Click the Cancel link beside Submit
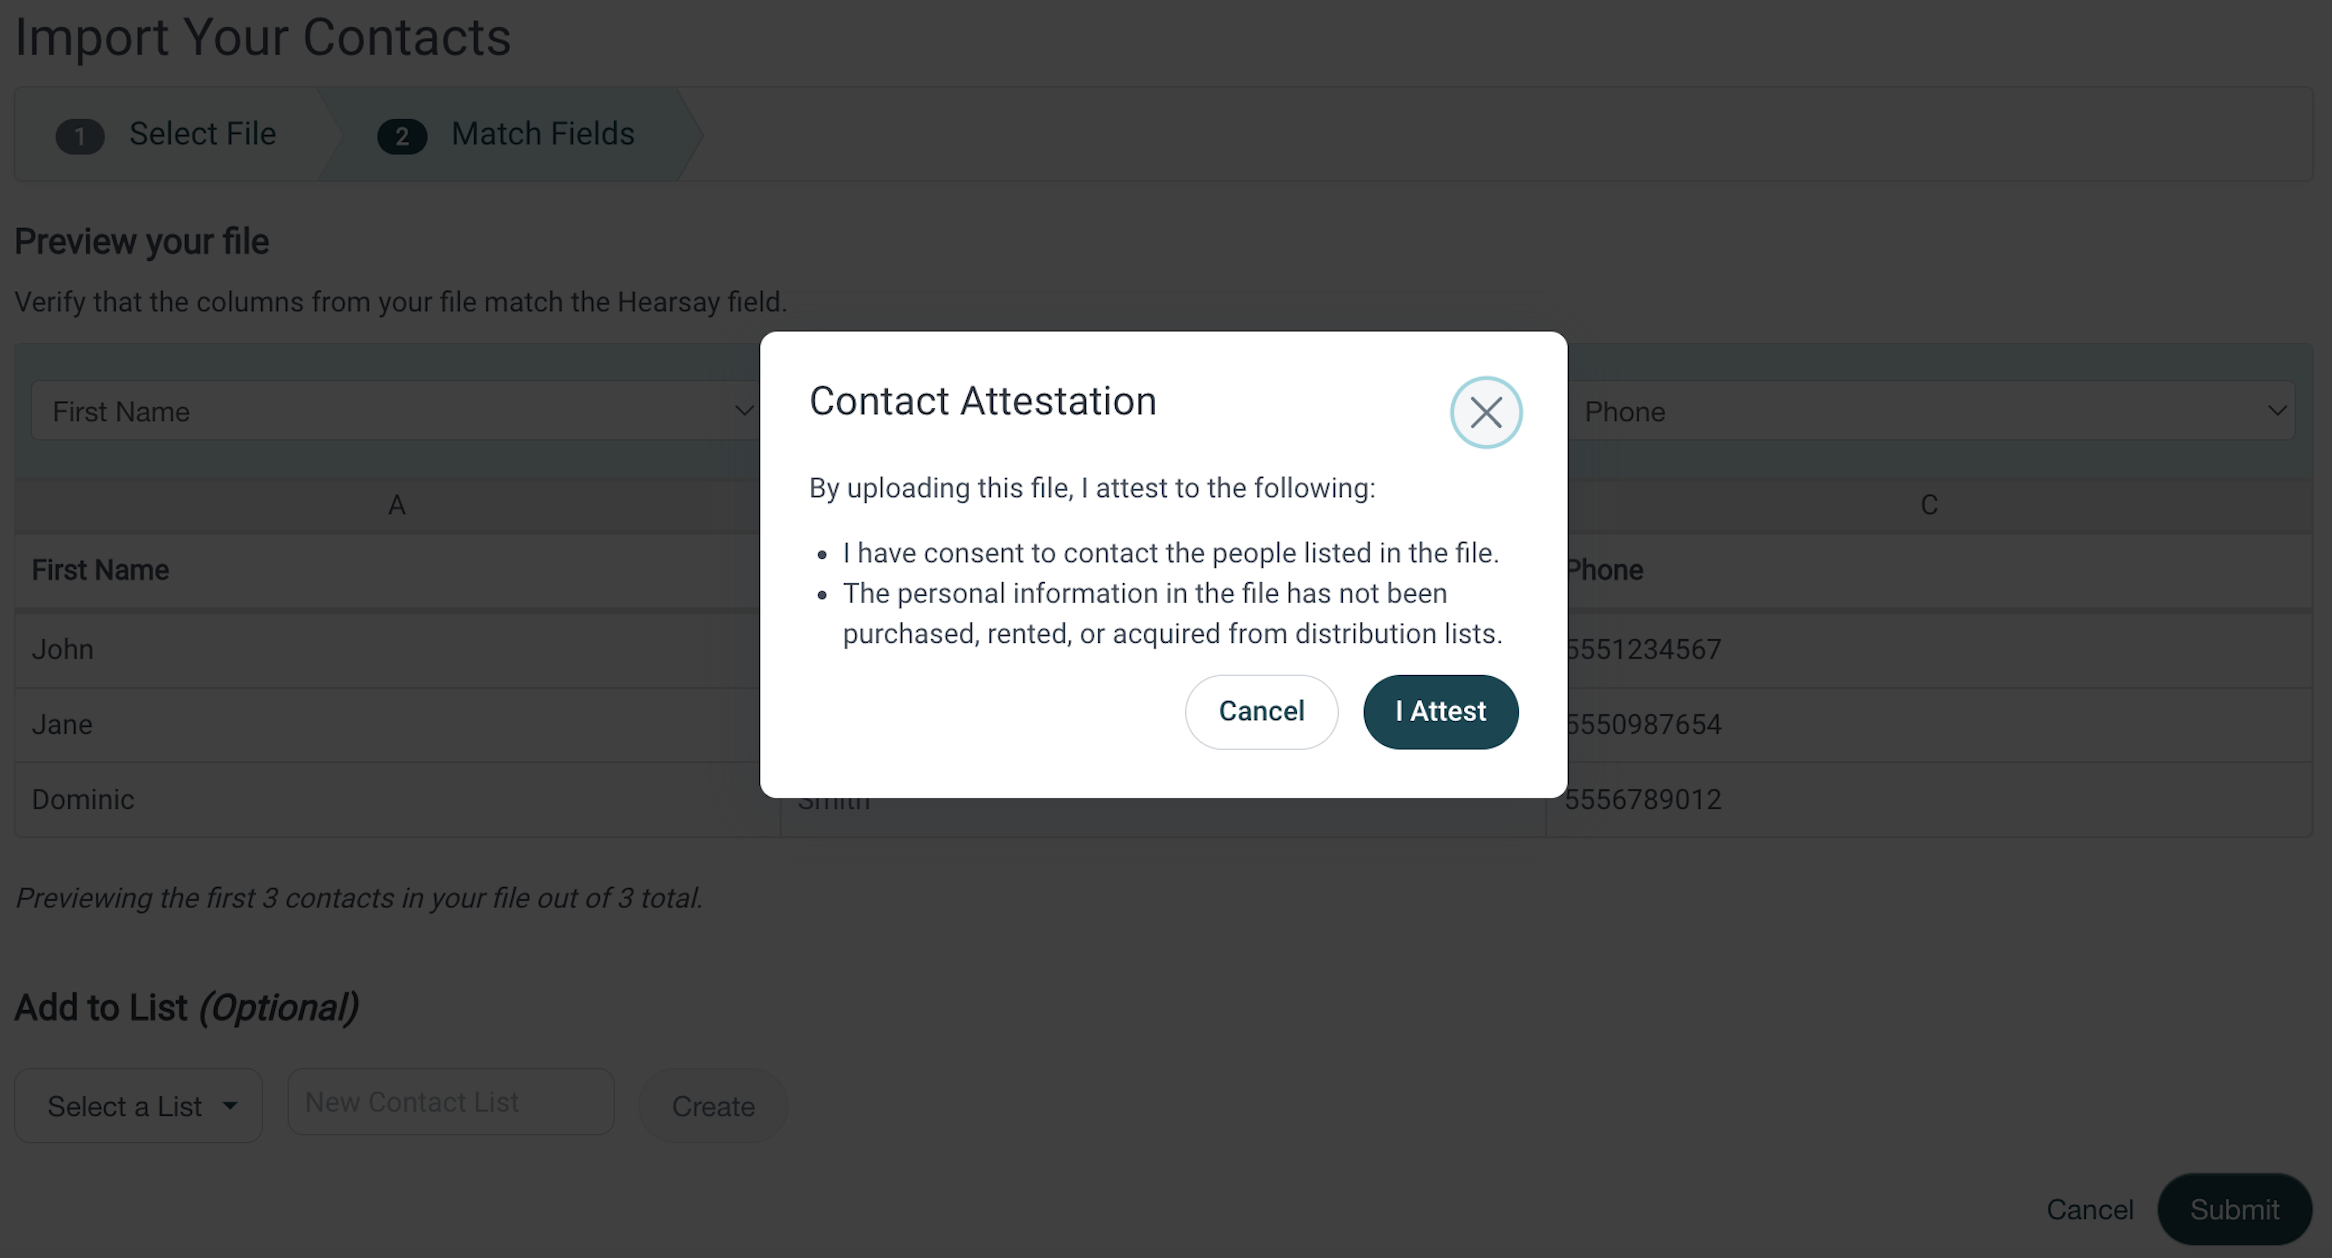Image resolution: width=2332 pixels, height=1258 pixels. [2090, 1209]
